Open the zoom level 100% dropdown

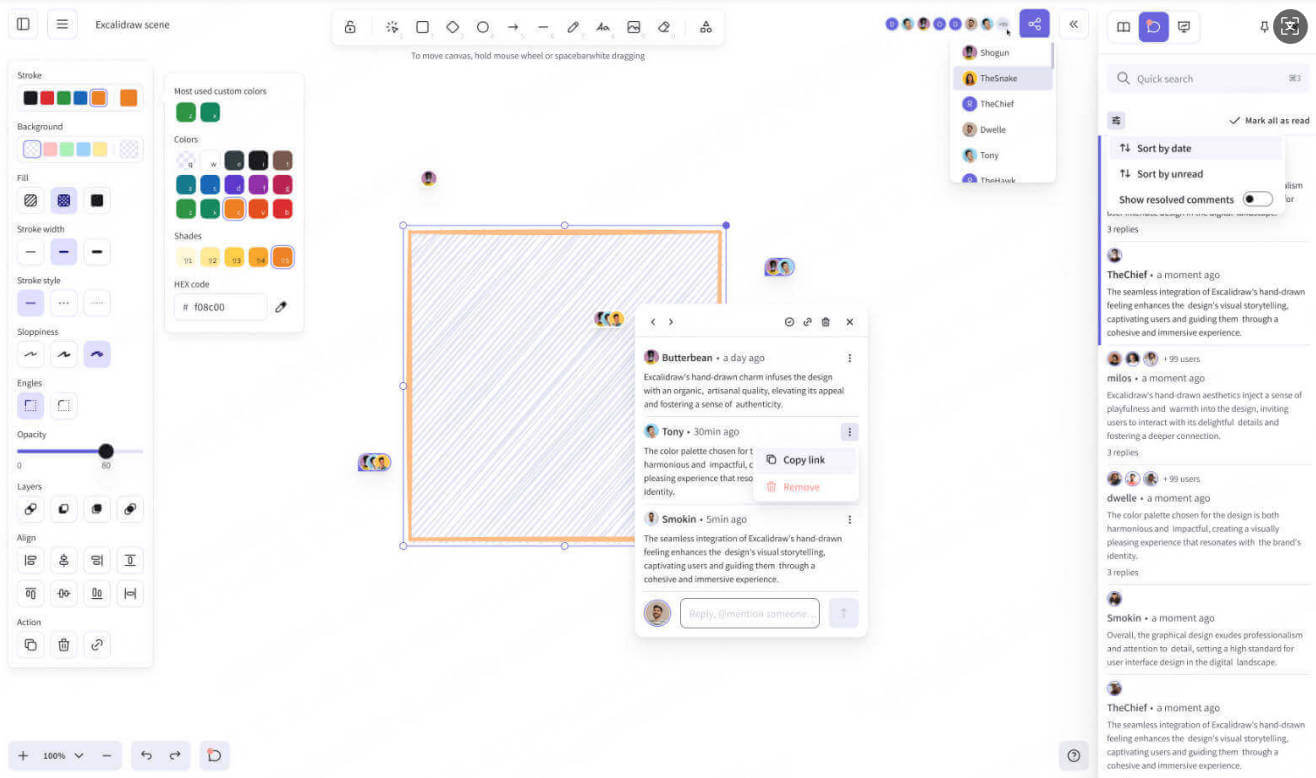coord(64,756)
